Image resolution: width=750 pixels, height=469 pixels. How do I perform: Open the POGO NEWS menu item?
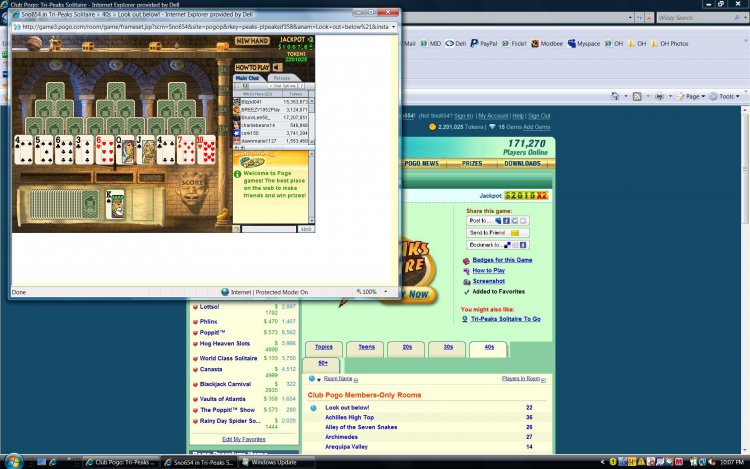(421, 164)
